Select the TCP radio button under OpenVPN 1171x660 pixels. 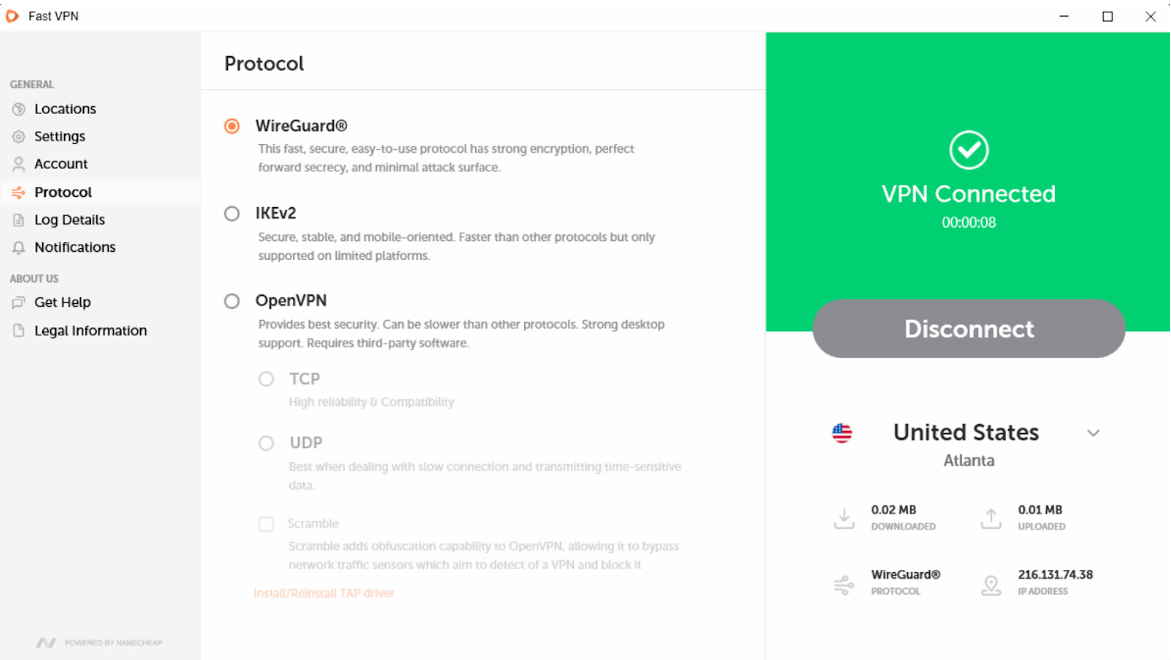[266, 379]
